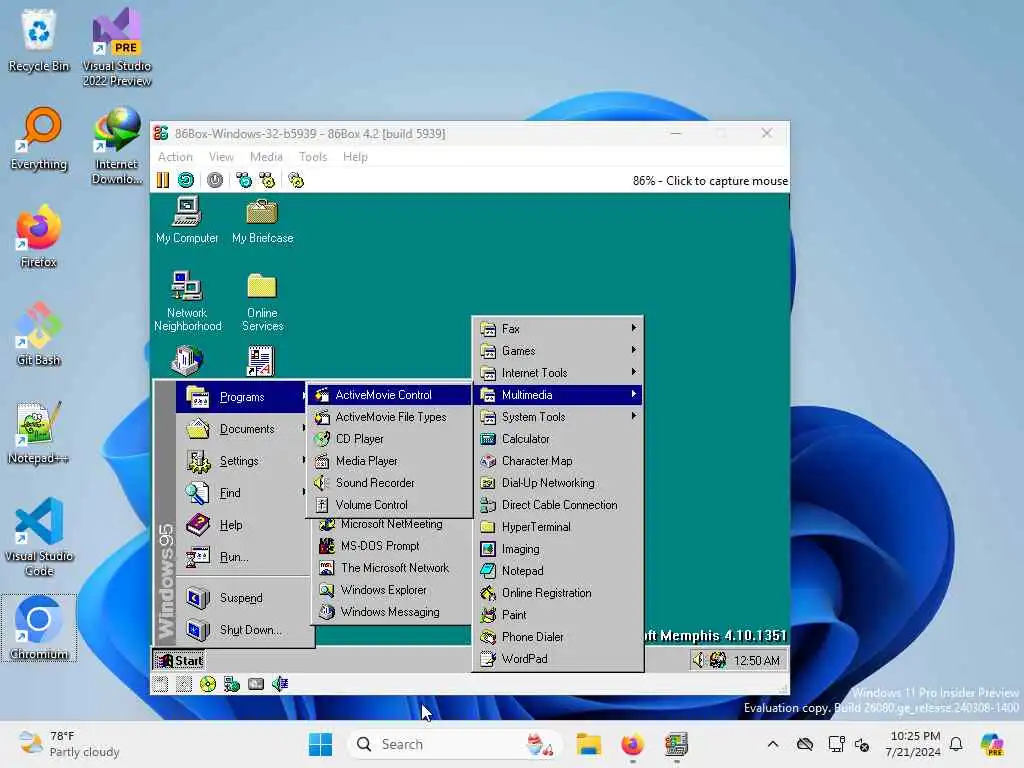Open Windows Messaging
This screenshot has height=768, width=1024.
coord(392,612)
